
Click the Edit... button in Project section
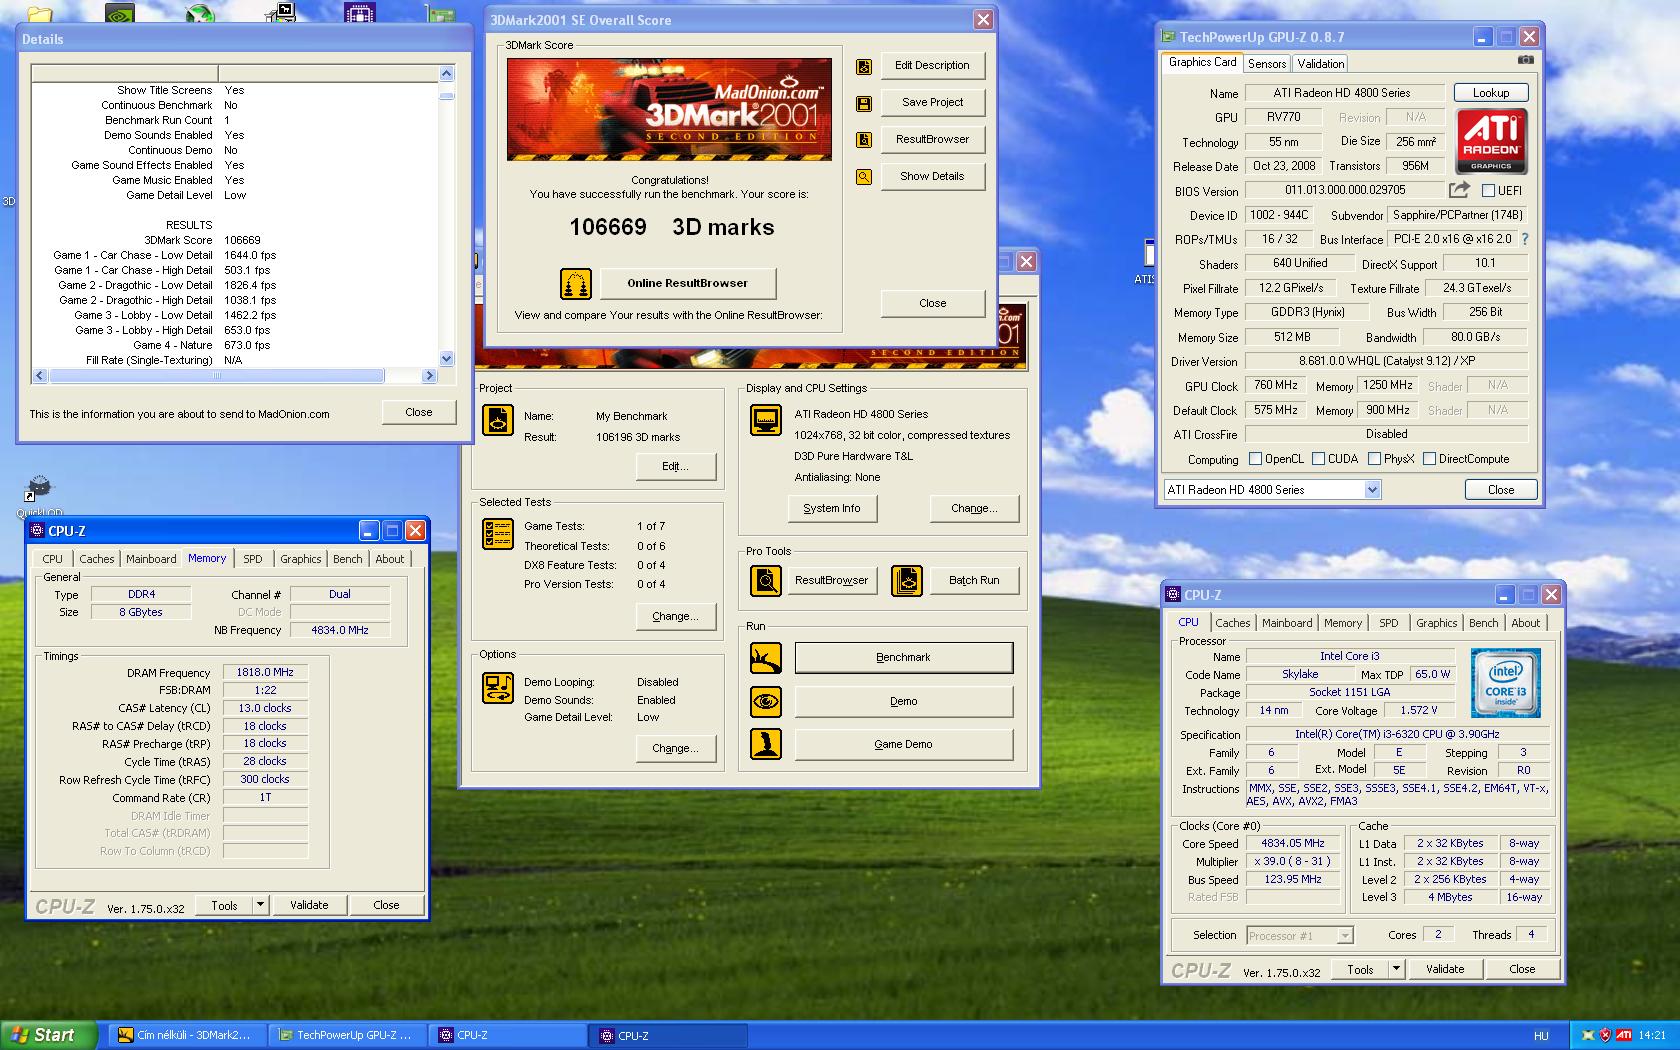click(676, 466)
